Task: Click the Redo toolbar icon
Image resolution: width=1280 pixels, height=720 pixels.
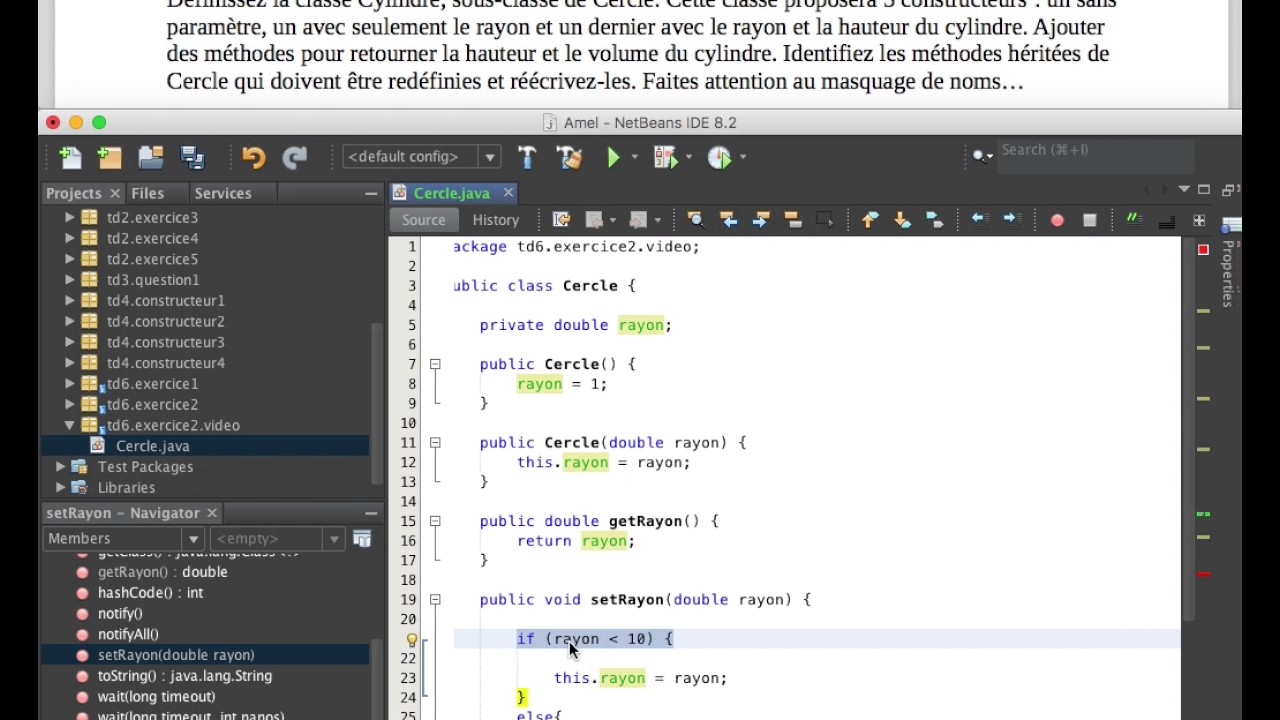Action: [x=294, y=157]
